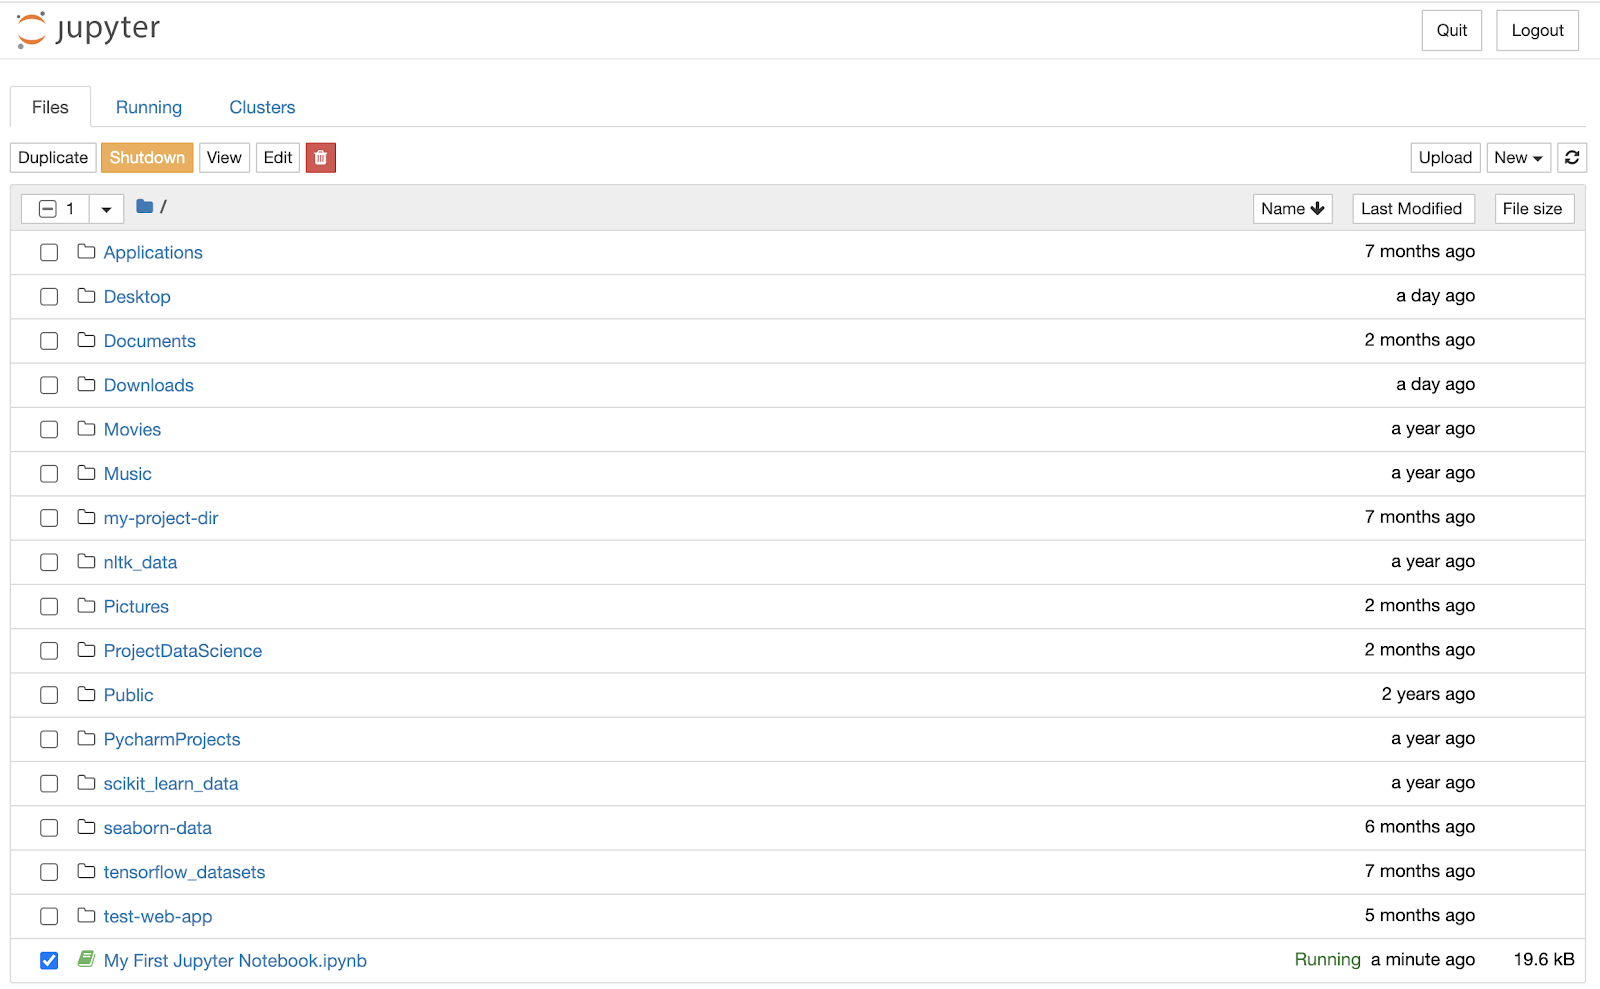Click the root folder breadcrumb icon
Screen dimensions: 1600x989
coord(145,207)
